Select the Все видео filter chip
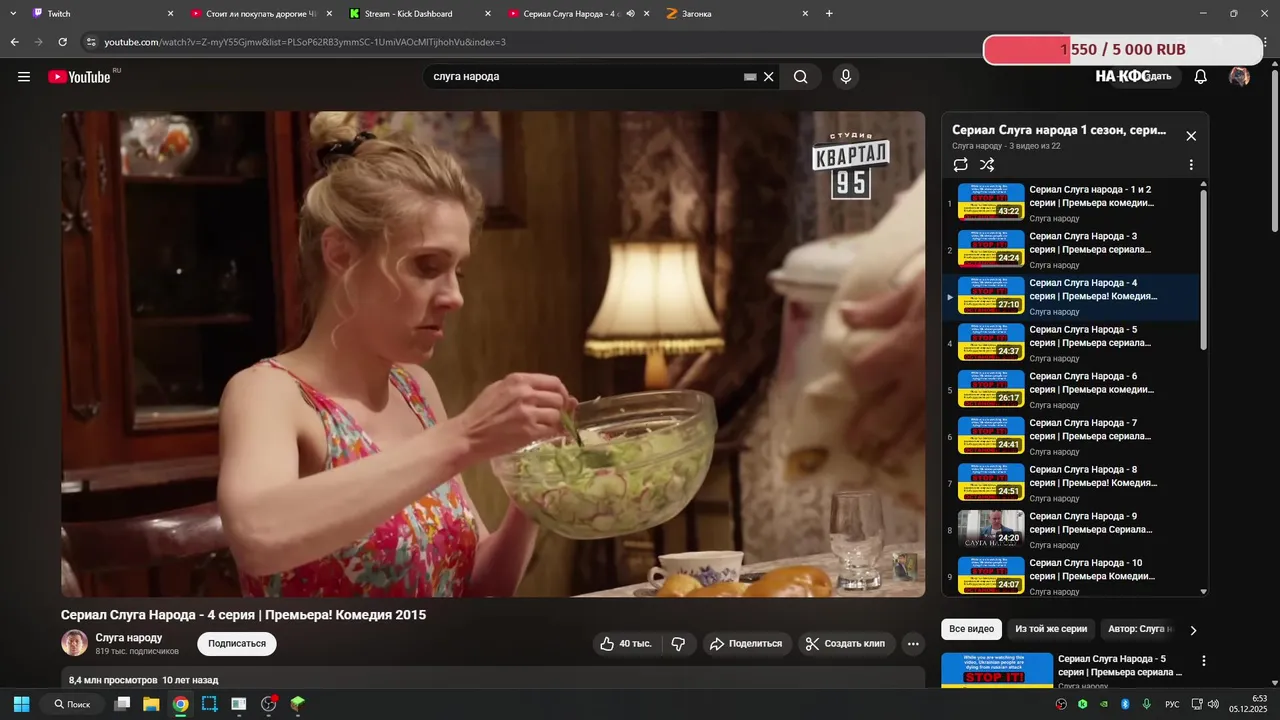Viewport: 1280px width, 720px height. (x=971, y=629)
